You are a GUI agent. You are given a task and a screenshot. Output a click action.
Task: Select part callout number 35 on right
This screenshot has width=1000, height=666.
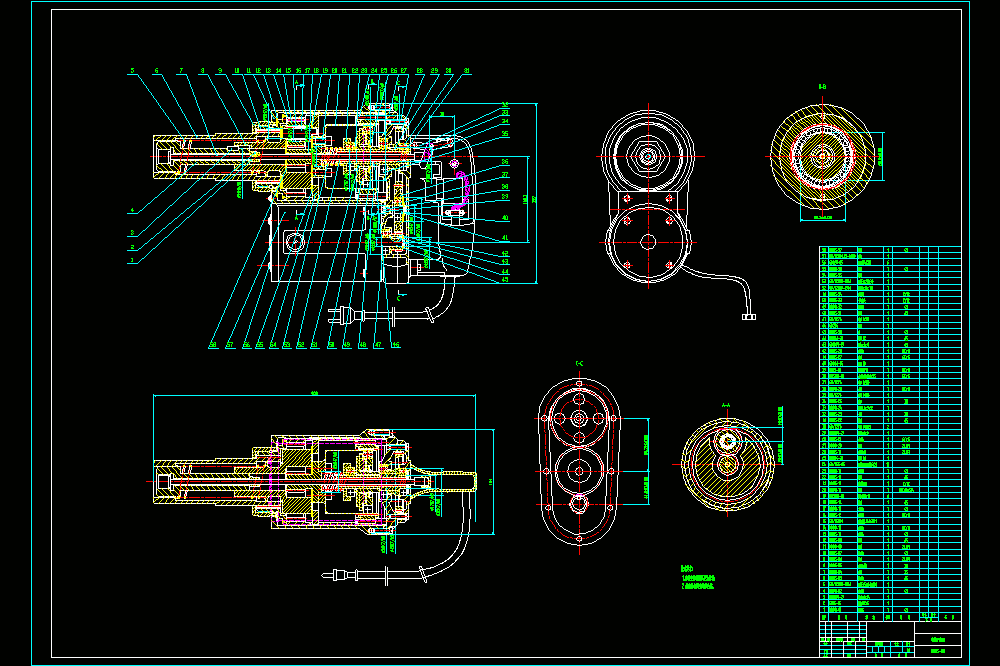click(x=505, y=135)
